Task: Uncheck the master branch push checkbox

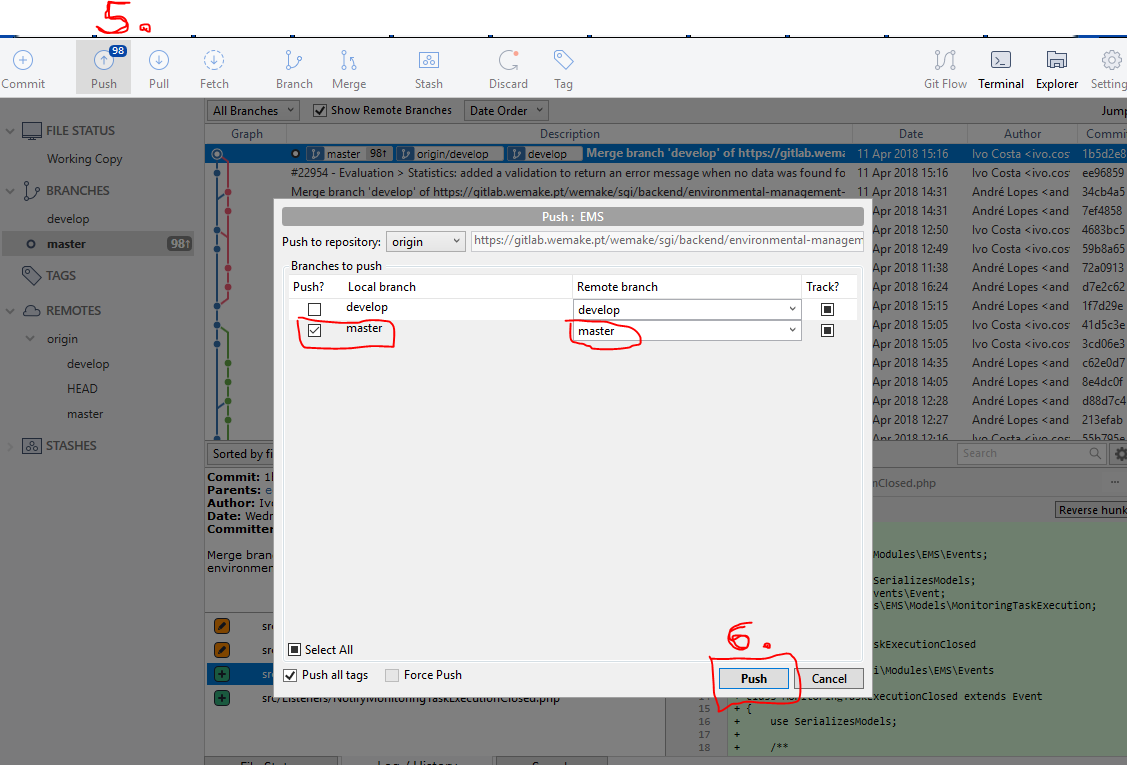Action: pos(315,331)
